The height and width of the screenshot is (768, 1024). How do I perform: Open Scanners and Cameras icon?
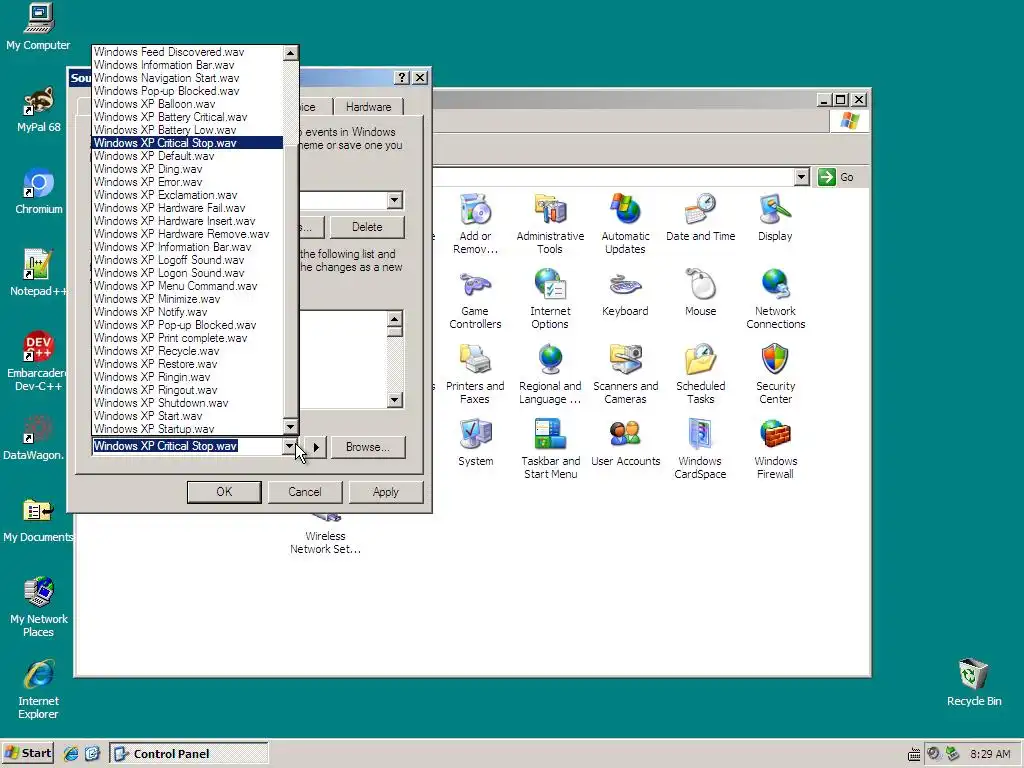[x=625, y=374]
